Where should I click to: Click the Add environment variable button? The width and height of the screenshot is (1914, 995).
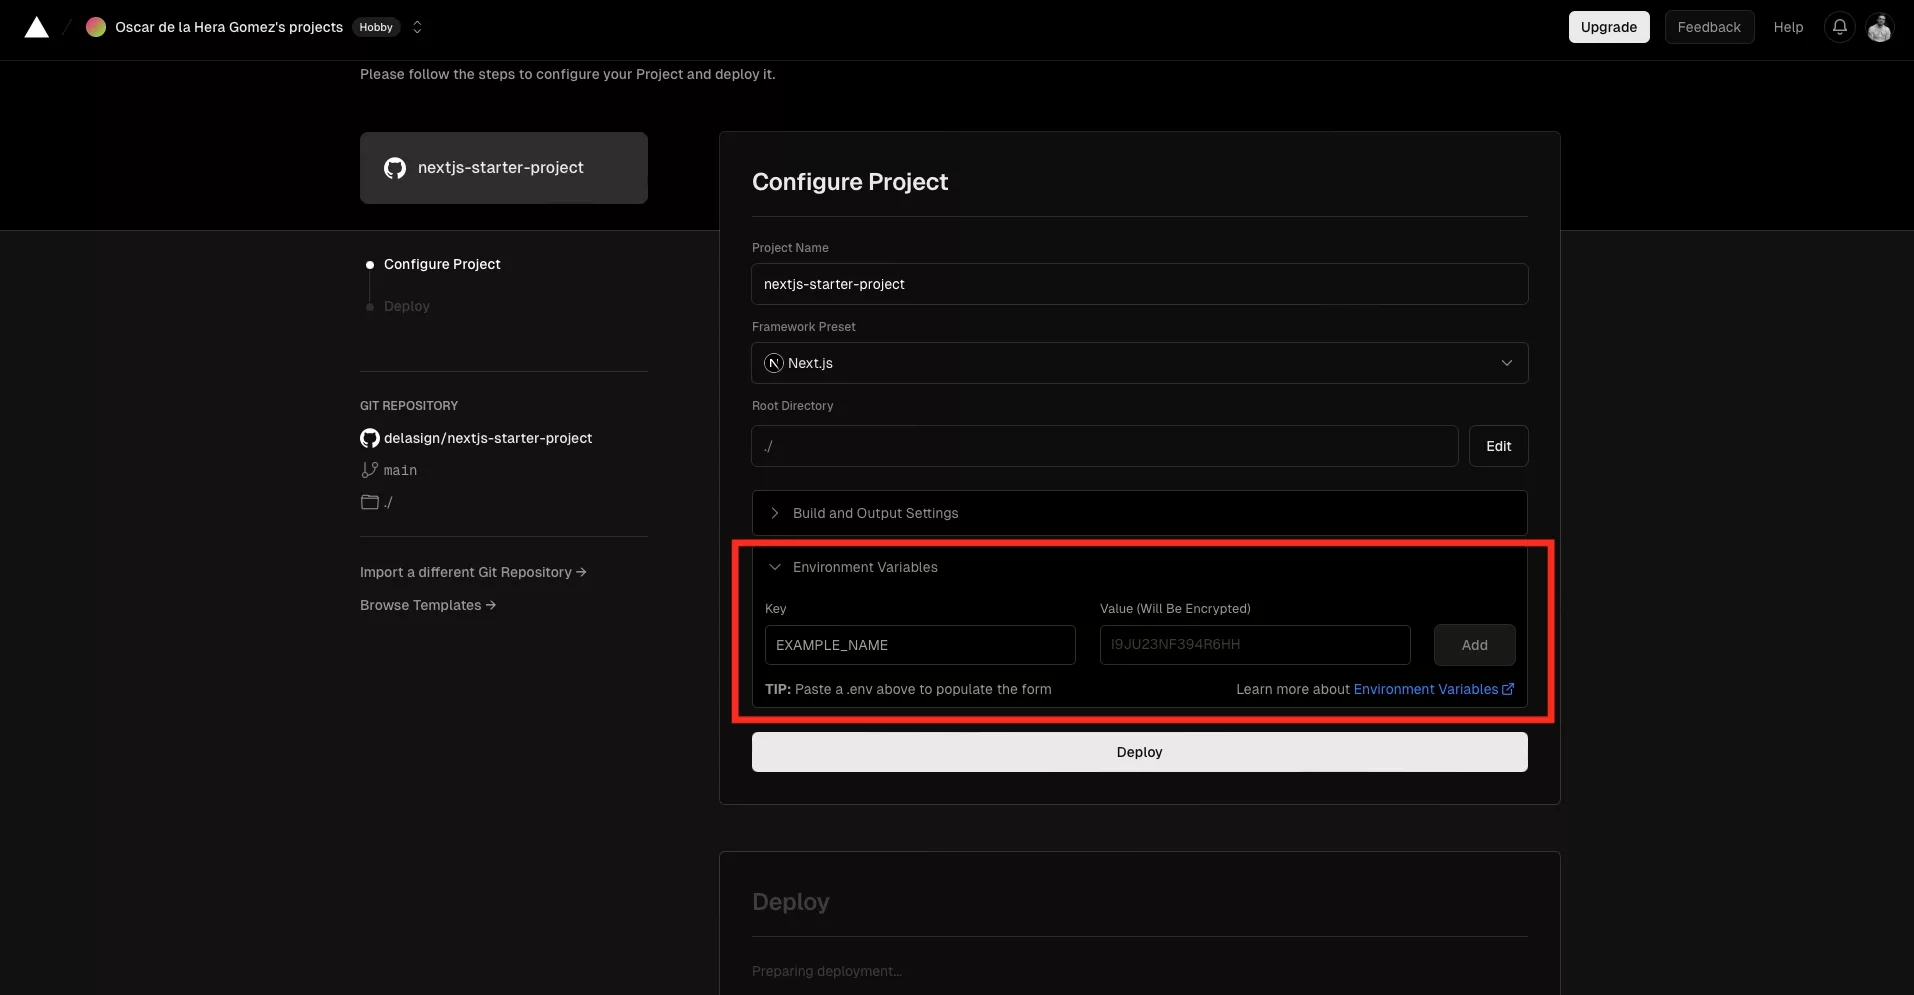(x=1474, y=645)
